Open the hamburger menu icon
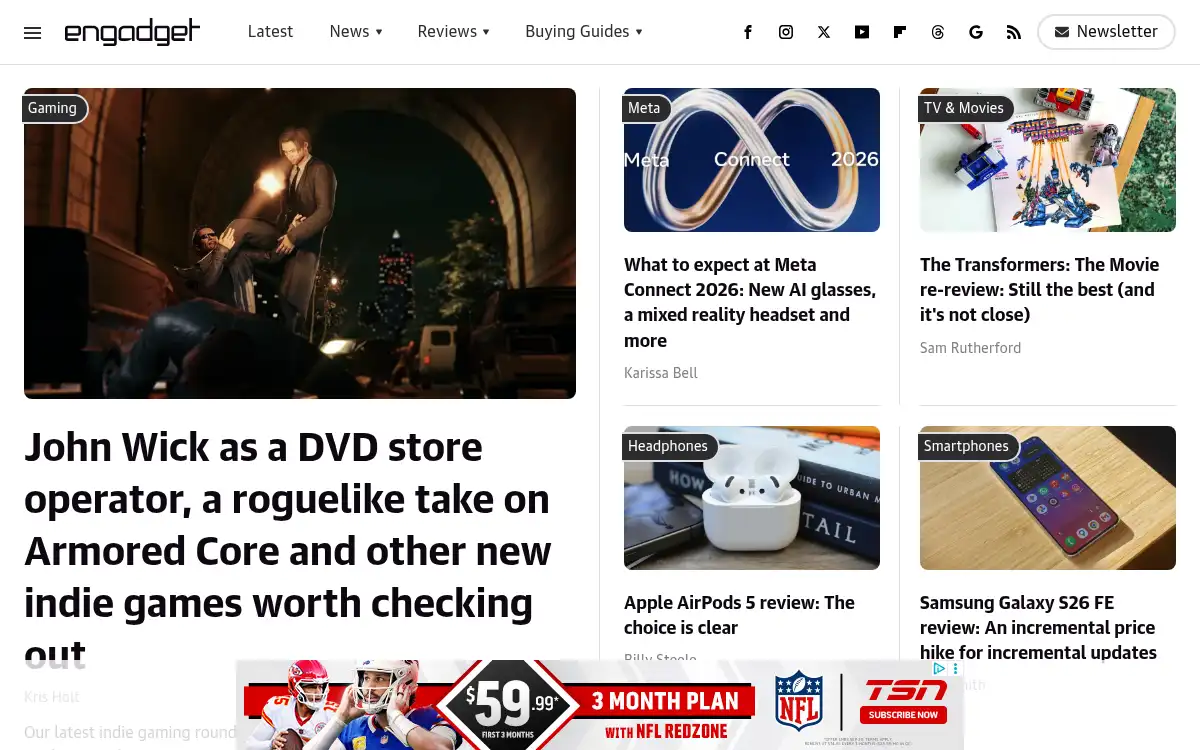This screenshot has height=750, width=1200. tap(33, 32)
